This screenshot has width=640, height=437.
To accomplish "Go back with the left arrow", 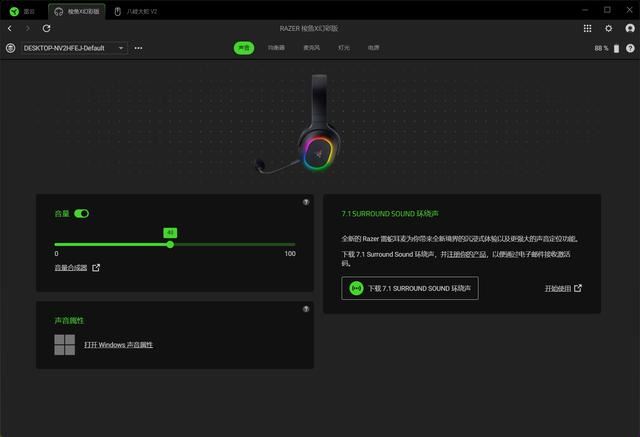I will tap(10, 28).
